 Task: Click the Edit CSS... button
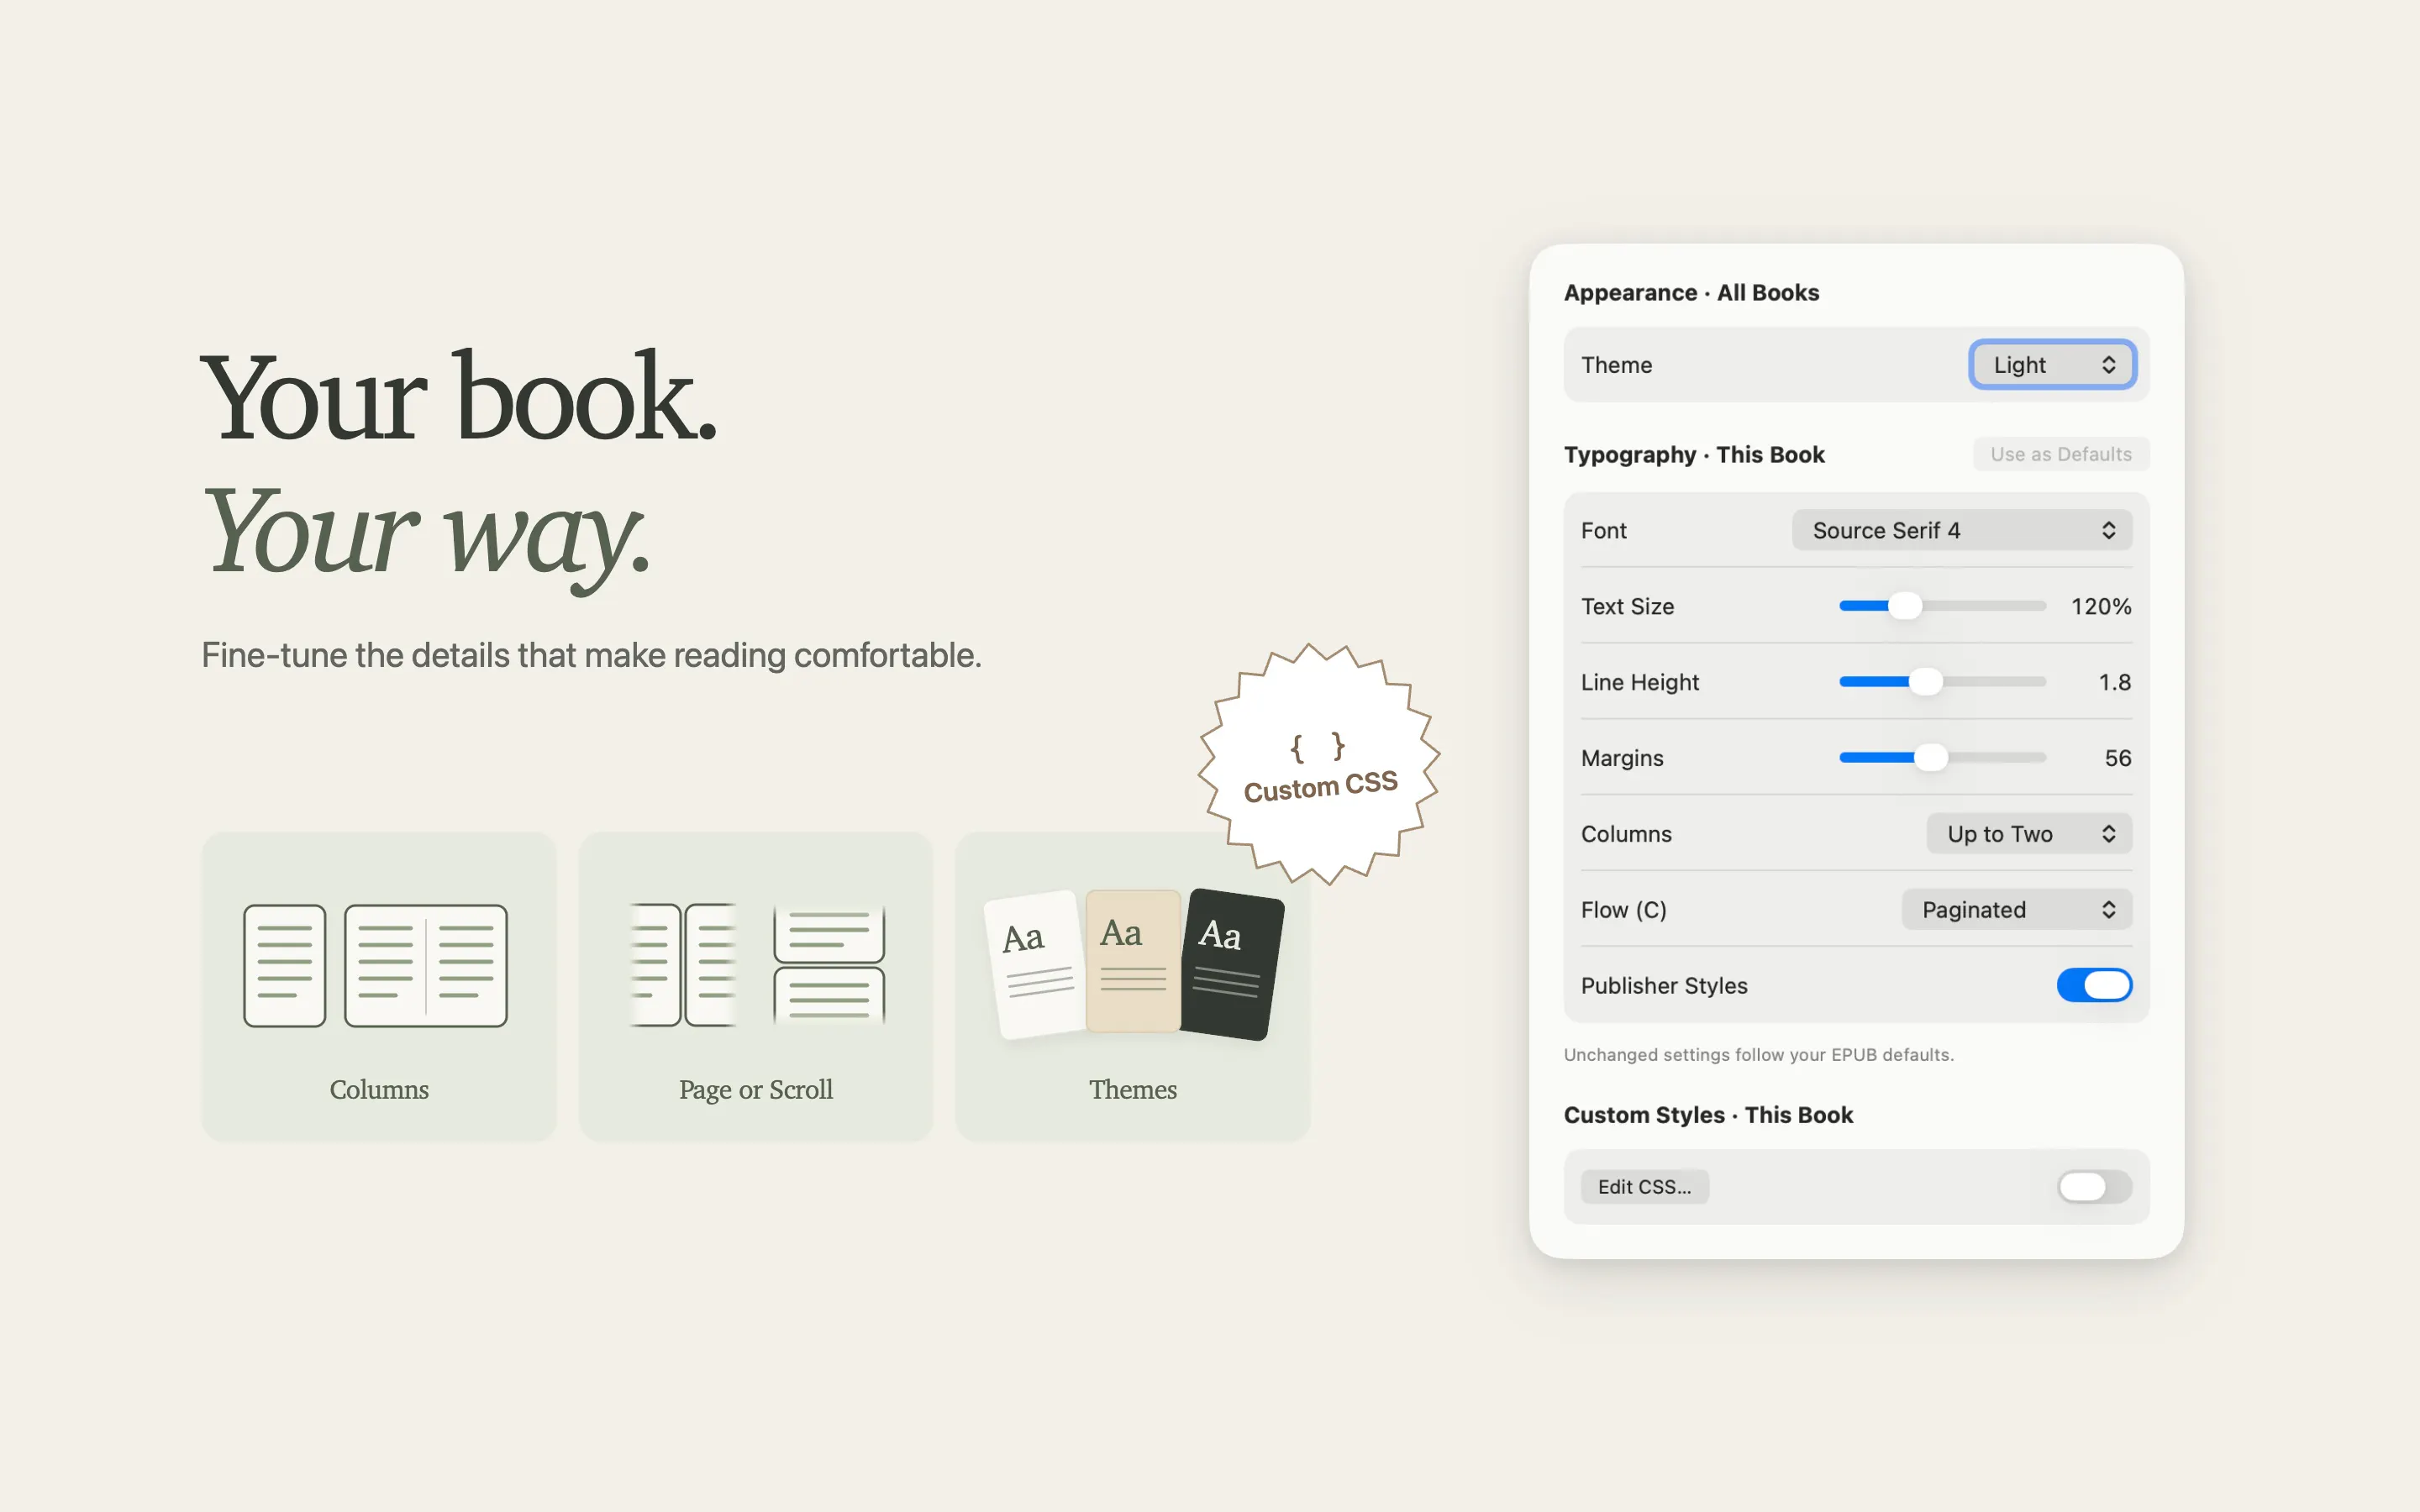[1644, 1187]
